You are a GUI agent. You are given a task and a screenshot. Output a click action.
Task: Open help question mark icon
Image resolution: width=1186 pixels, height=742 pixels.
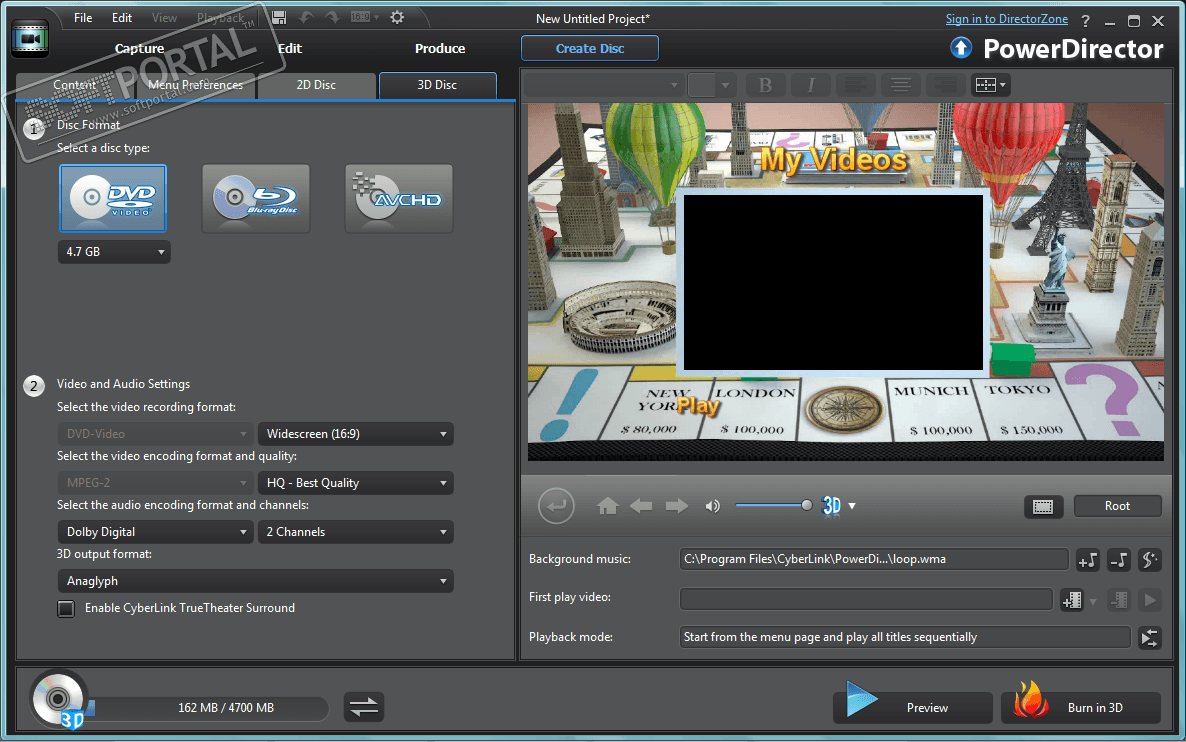click(x=1085, y=21)
